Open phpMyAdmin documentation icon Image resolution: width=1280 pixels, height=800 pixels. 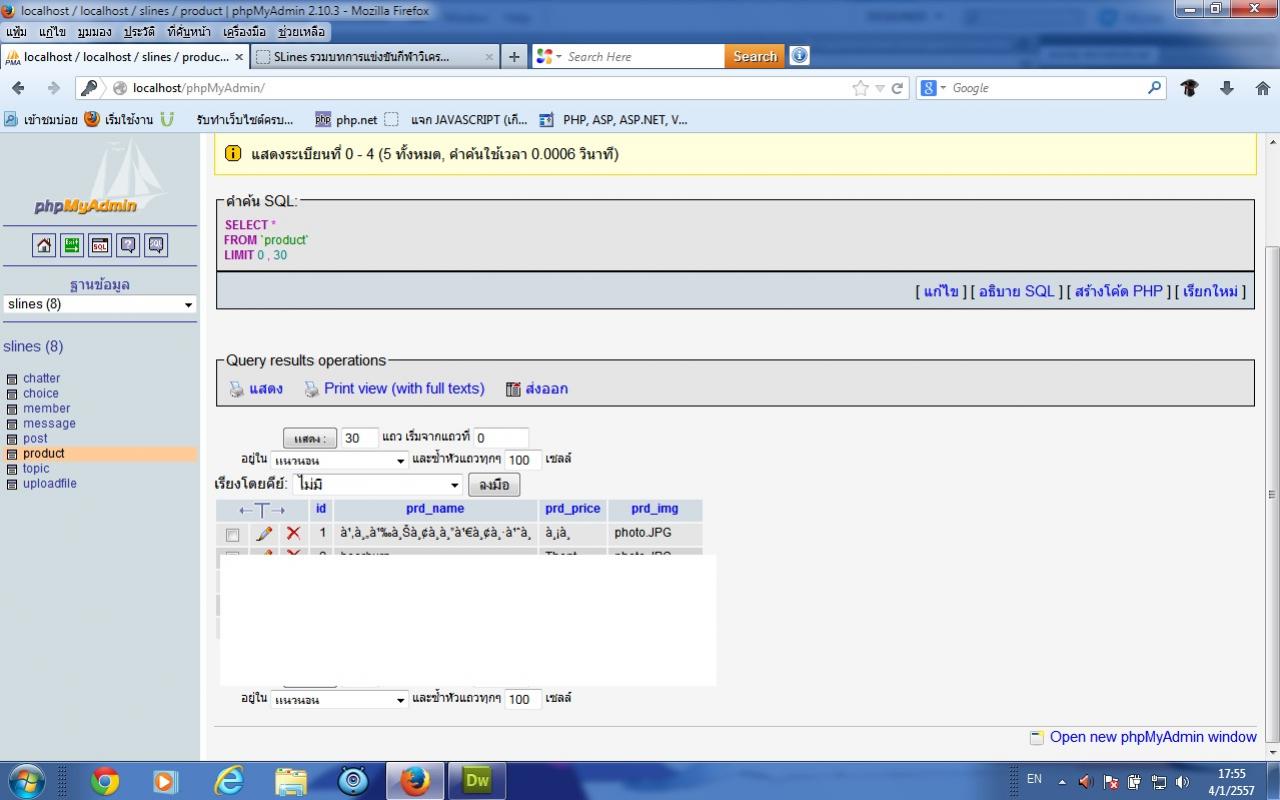pyautogui.click(x=128, y=245)
